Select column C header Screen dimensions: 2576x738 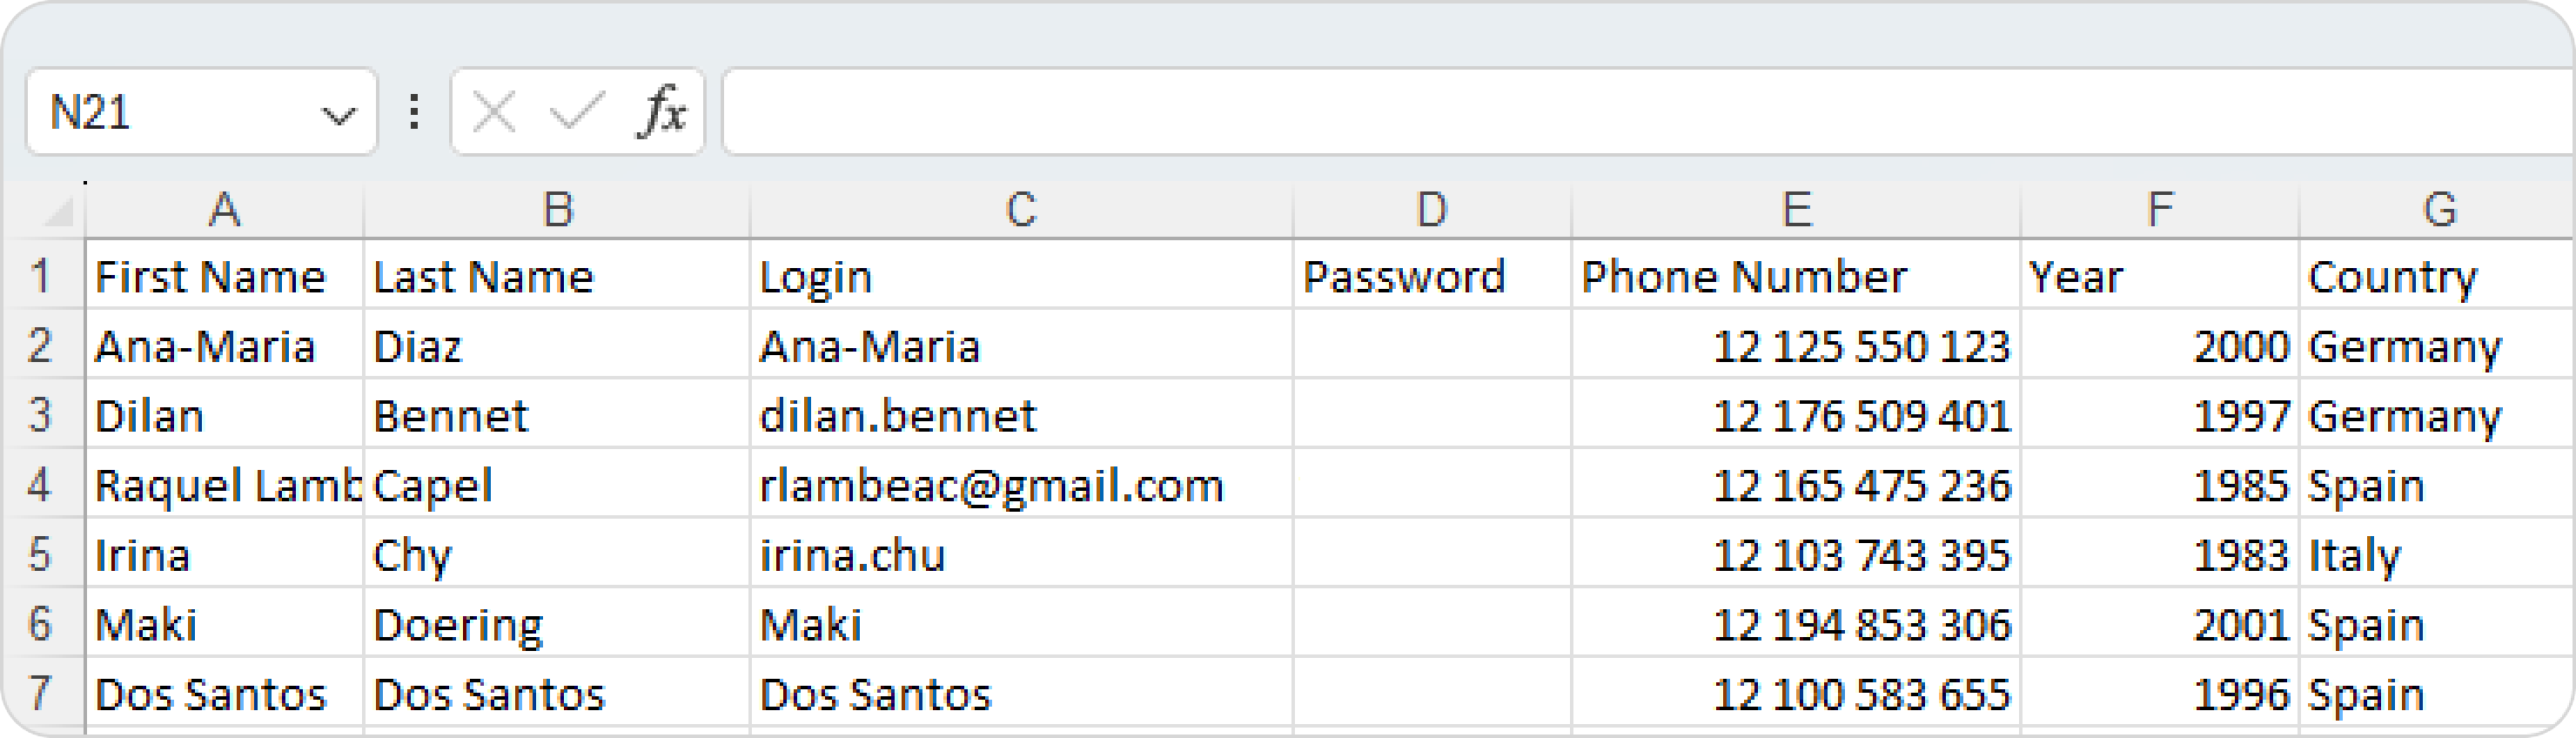[x=1020, y=210]
